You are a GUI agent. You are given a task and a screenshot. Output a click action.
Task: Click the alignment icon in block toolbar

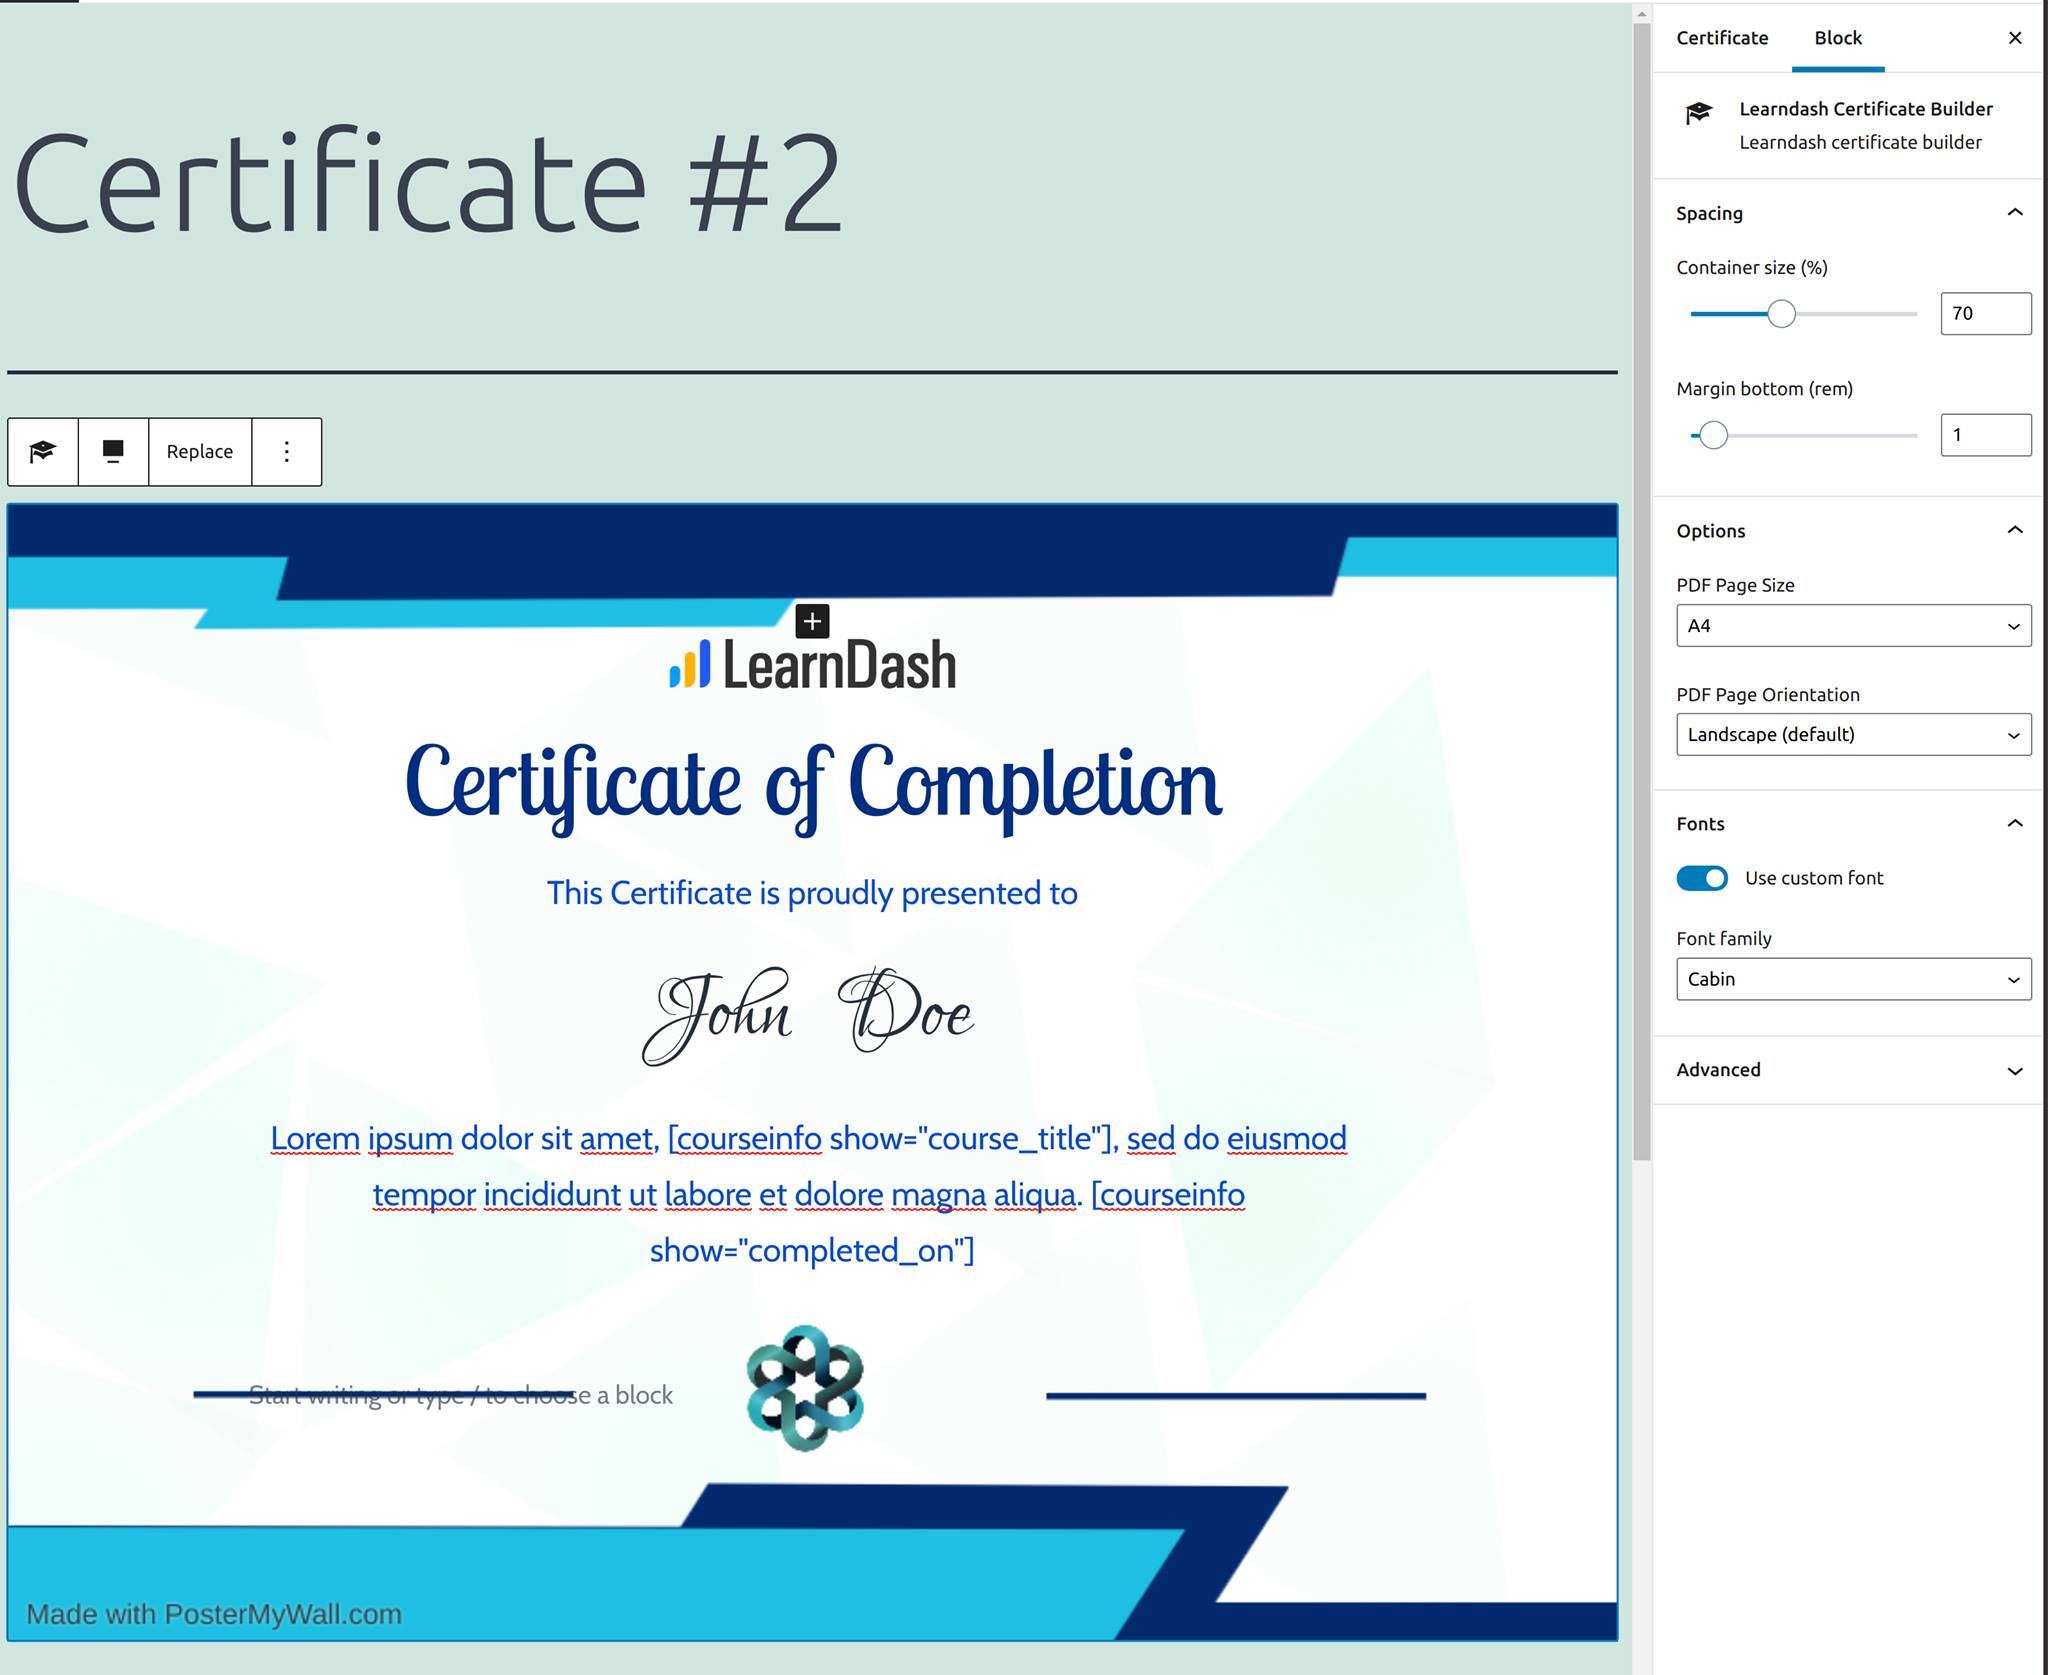113,452
